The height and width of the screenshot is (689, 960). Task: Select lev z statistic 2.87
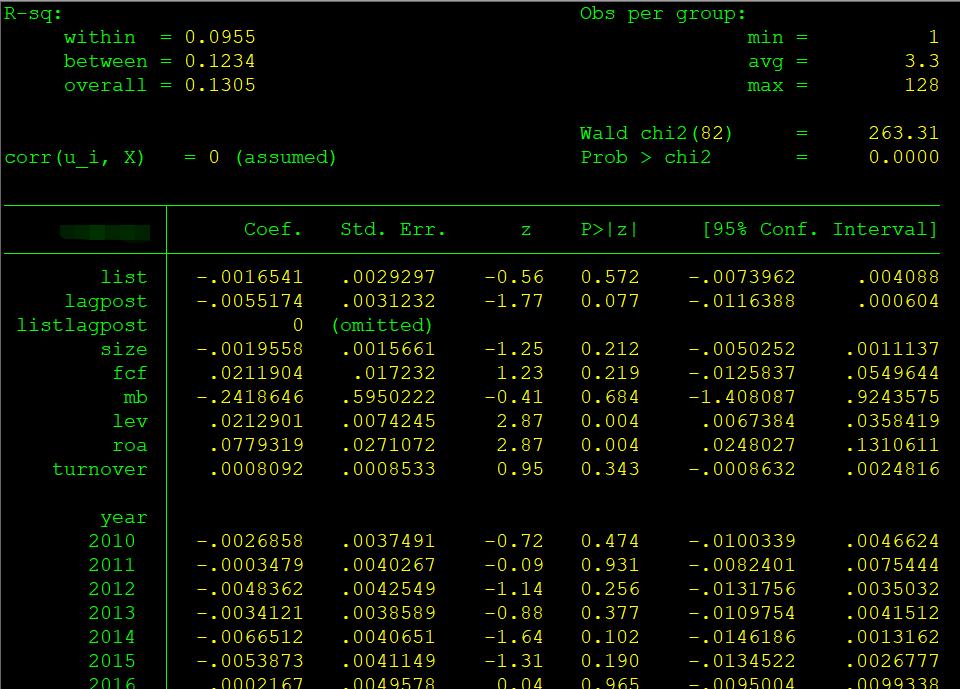(520, 421)
